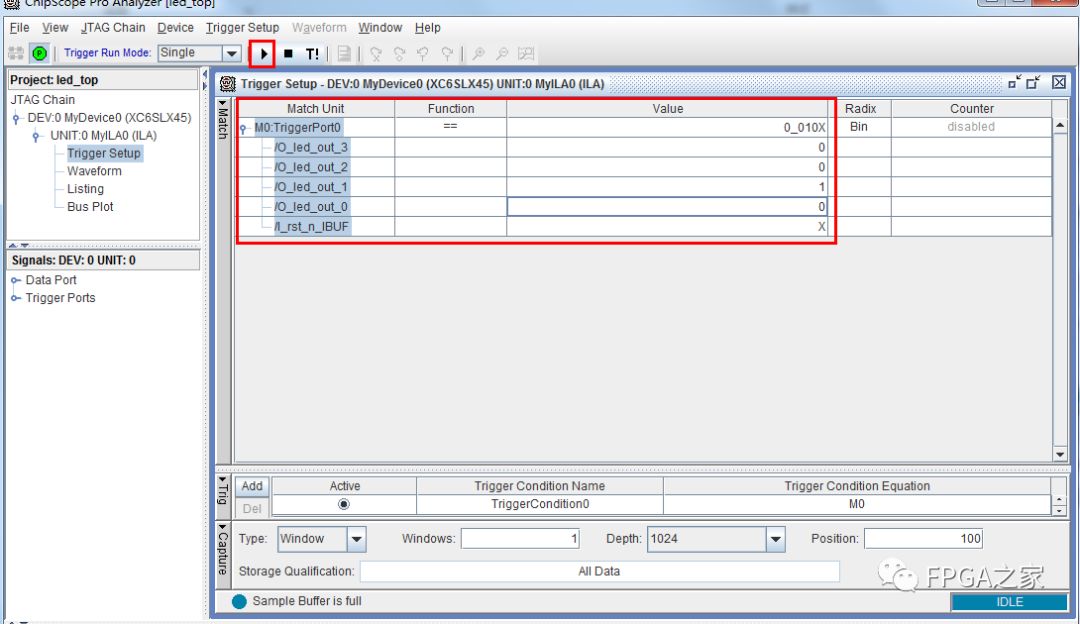
Task: Collapse the Match section panel
Action: [x=222, y=104]
